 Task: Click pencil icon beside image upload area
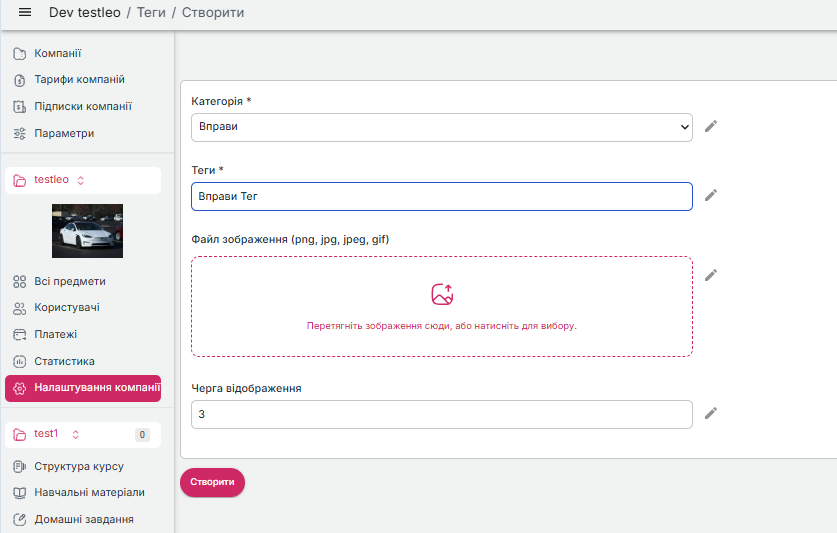click(x=711, y=275)
